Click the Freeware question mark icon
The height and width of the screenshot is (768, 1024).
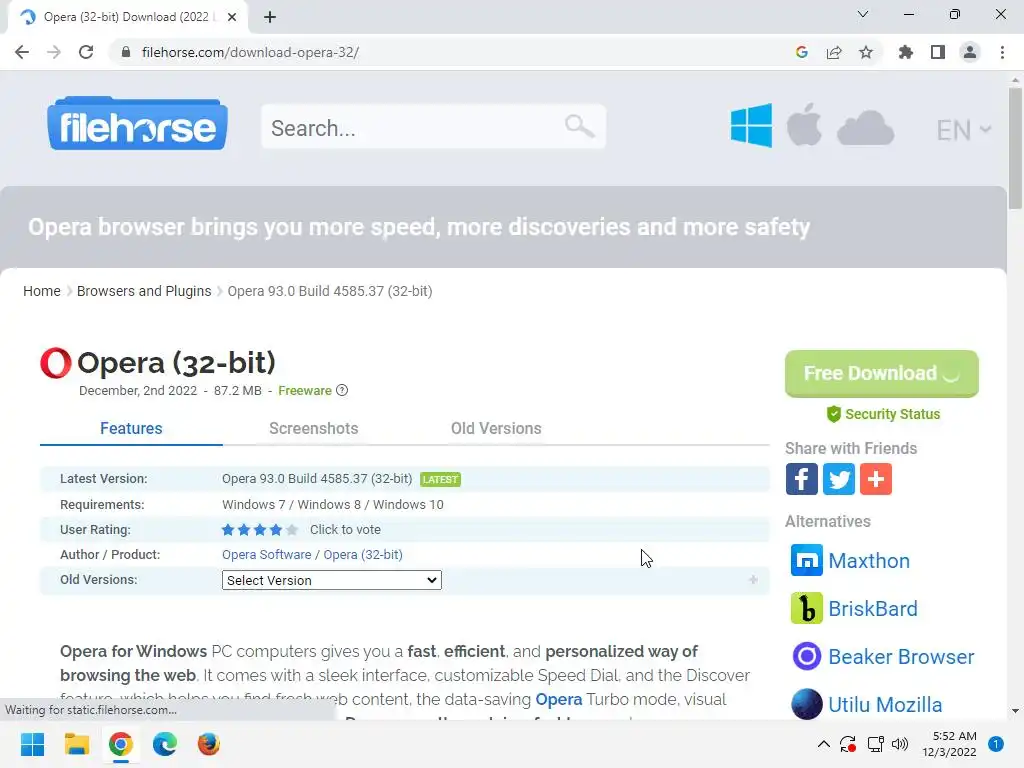(342, 391)
